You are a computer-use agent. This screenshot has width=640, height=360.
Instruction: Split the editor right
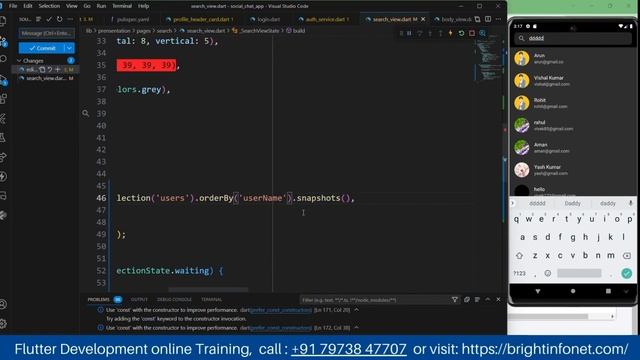(488, 19)
